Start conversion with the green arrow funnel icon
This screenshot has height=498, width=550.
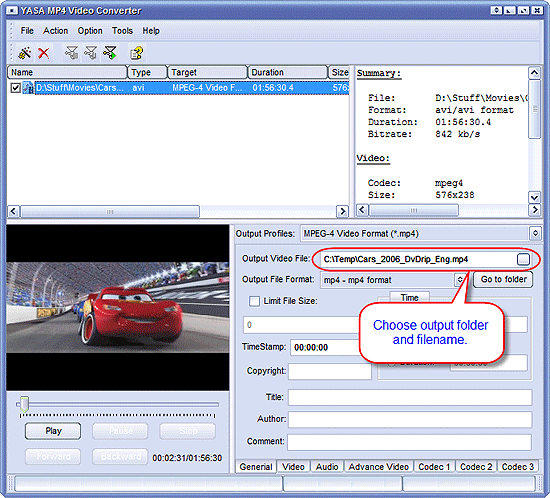click(x=110, y=53)
